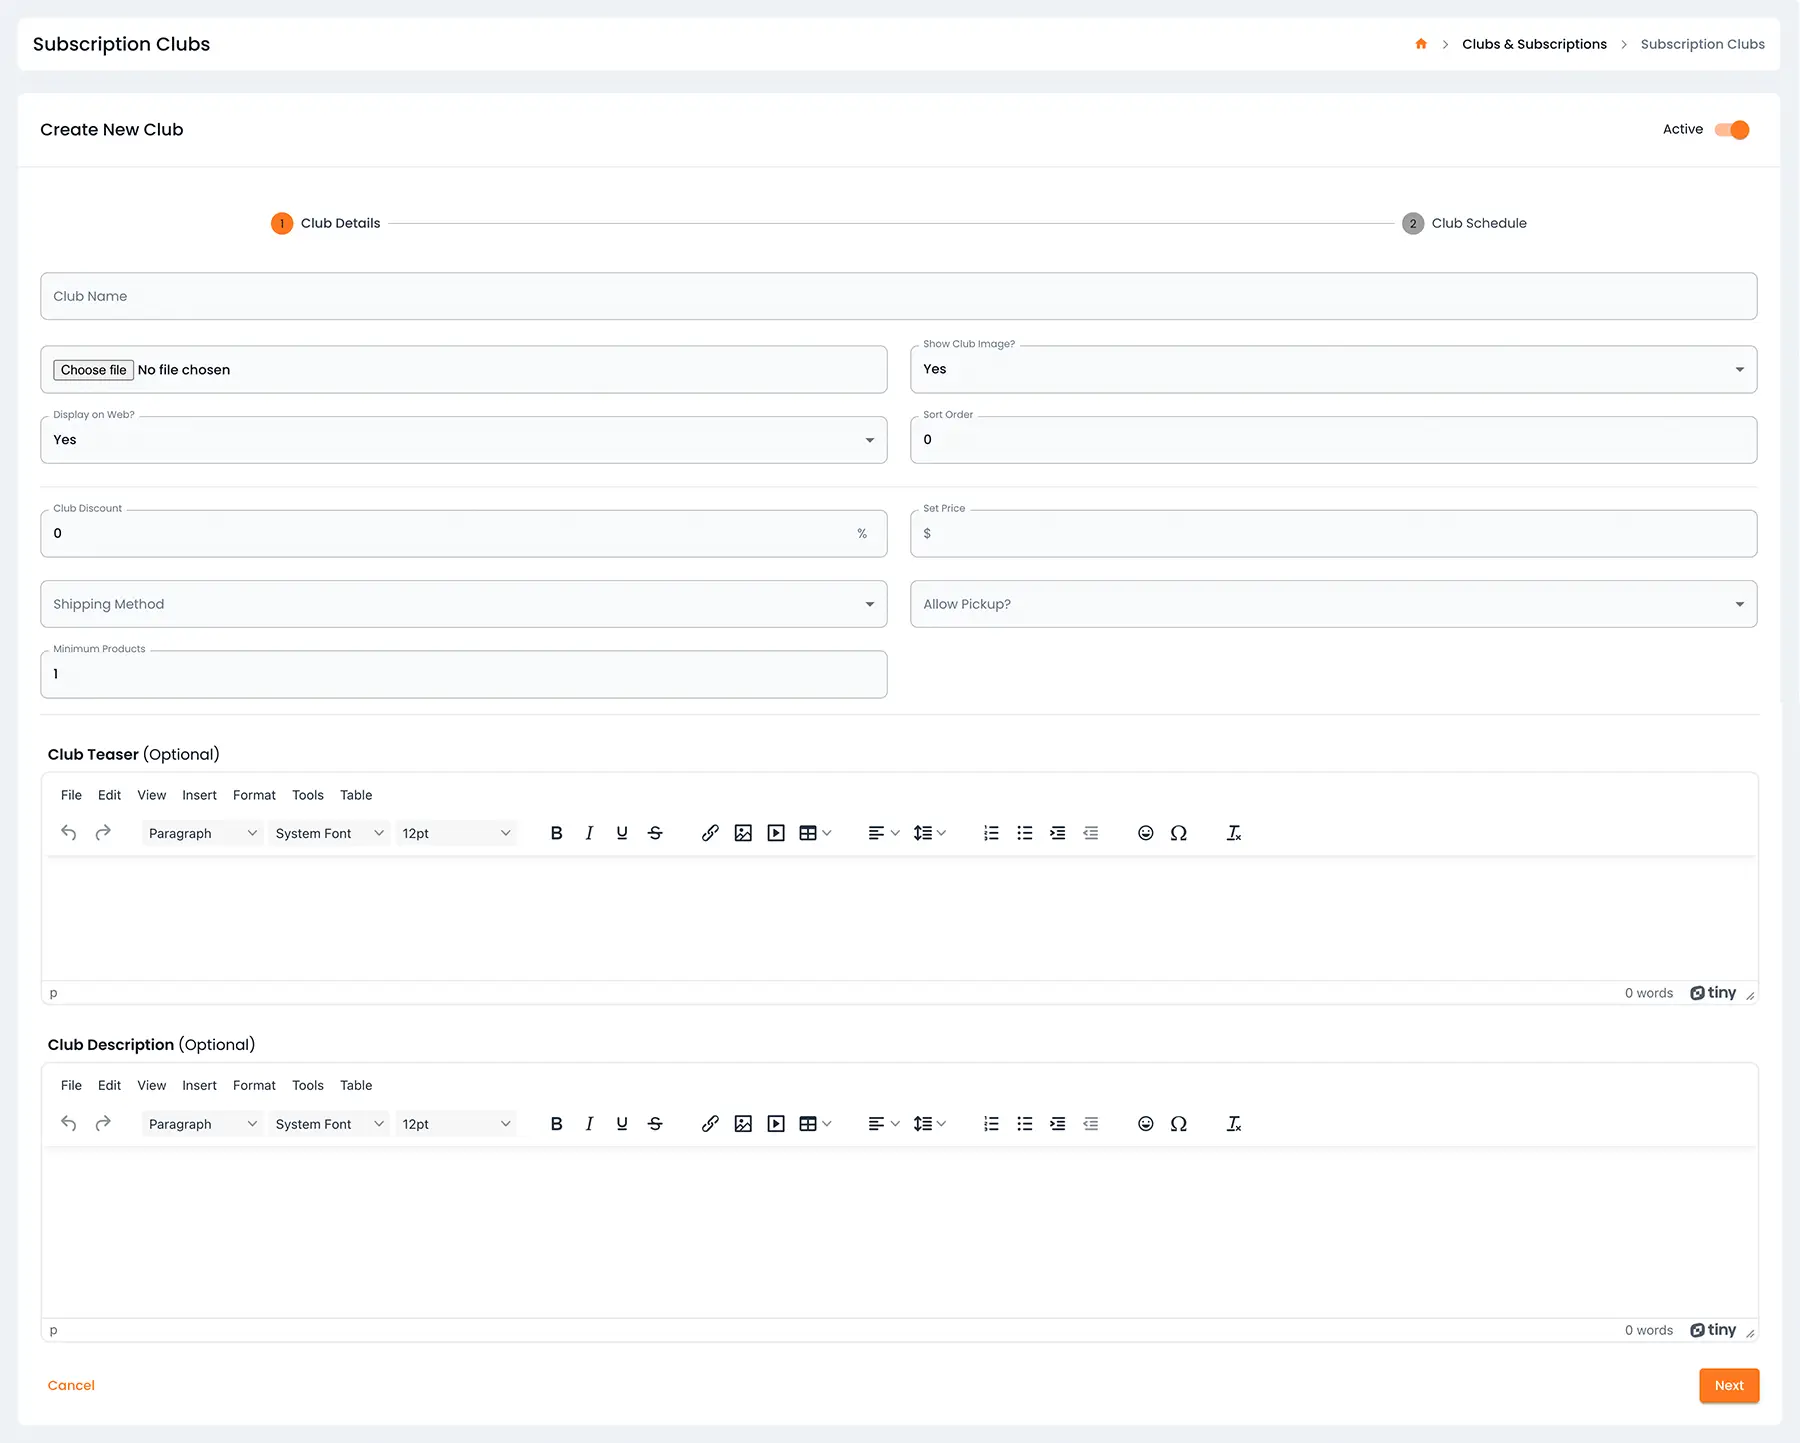
Task: Click Italic in Club Teaser editor
Action: tap(590, 833)
